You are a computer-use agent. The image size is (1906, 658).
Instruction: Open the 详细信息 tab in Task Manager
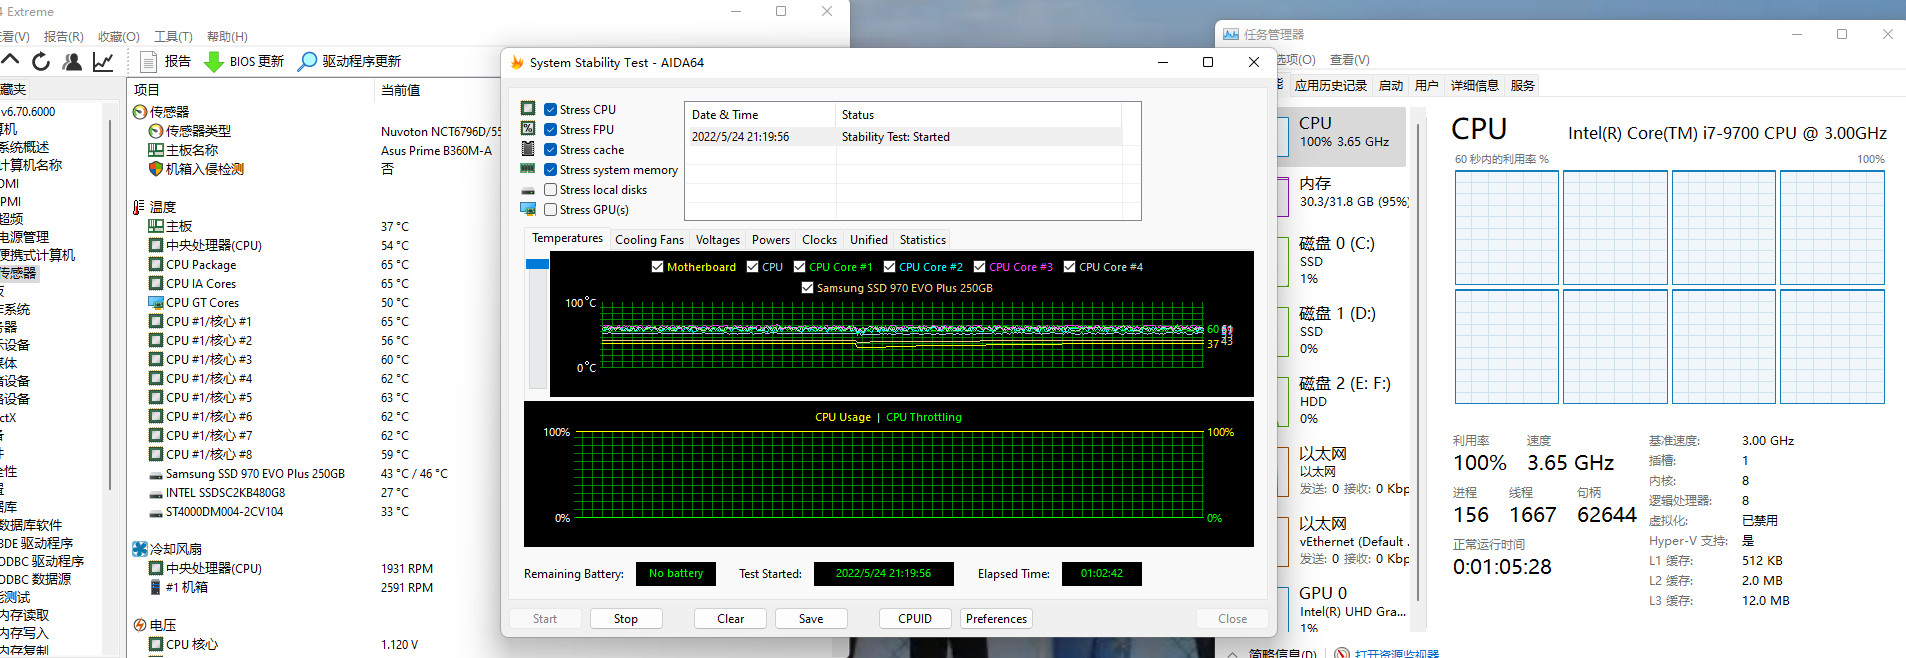coord(1474,86)
